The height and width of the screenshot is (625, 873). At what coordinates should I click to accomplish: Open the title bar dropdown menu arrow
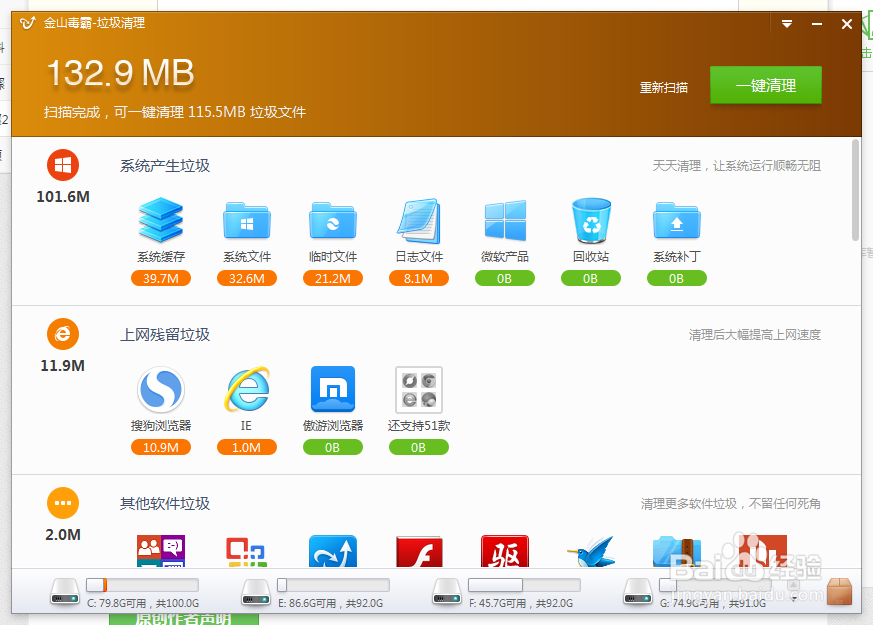786,22
